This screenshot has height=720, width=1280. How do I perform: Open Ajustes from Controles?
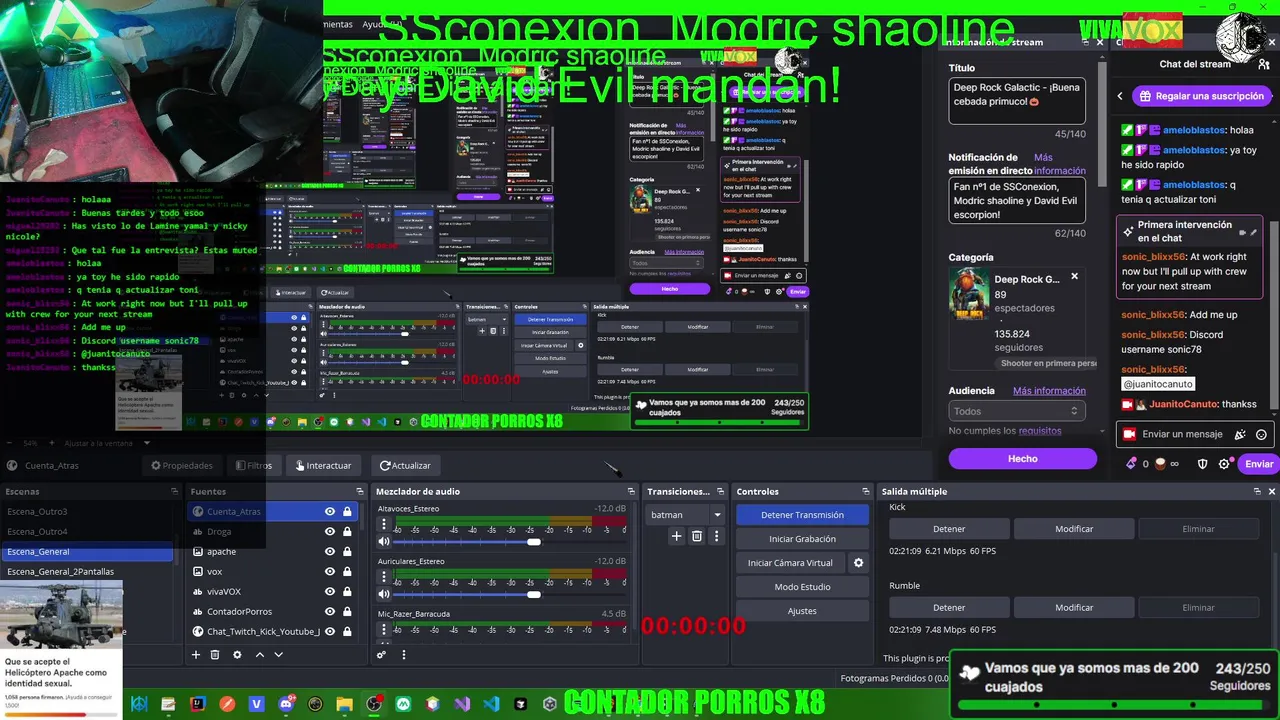(x=802, y=611)
